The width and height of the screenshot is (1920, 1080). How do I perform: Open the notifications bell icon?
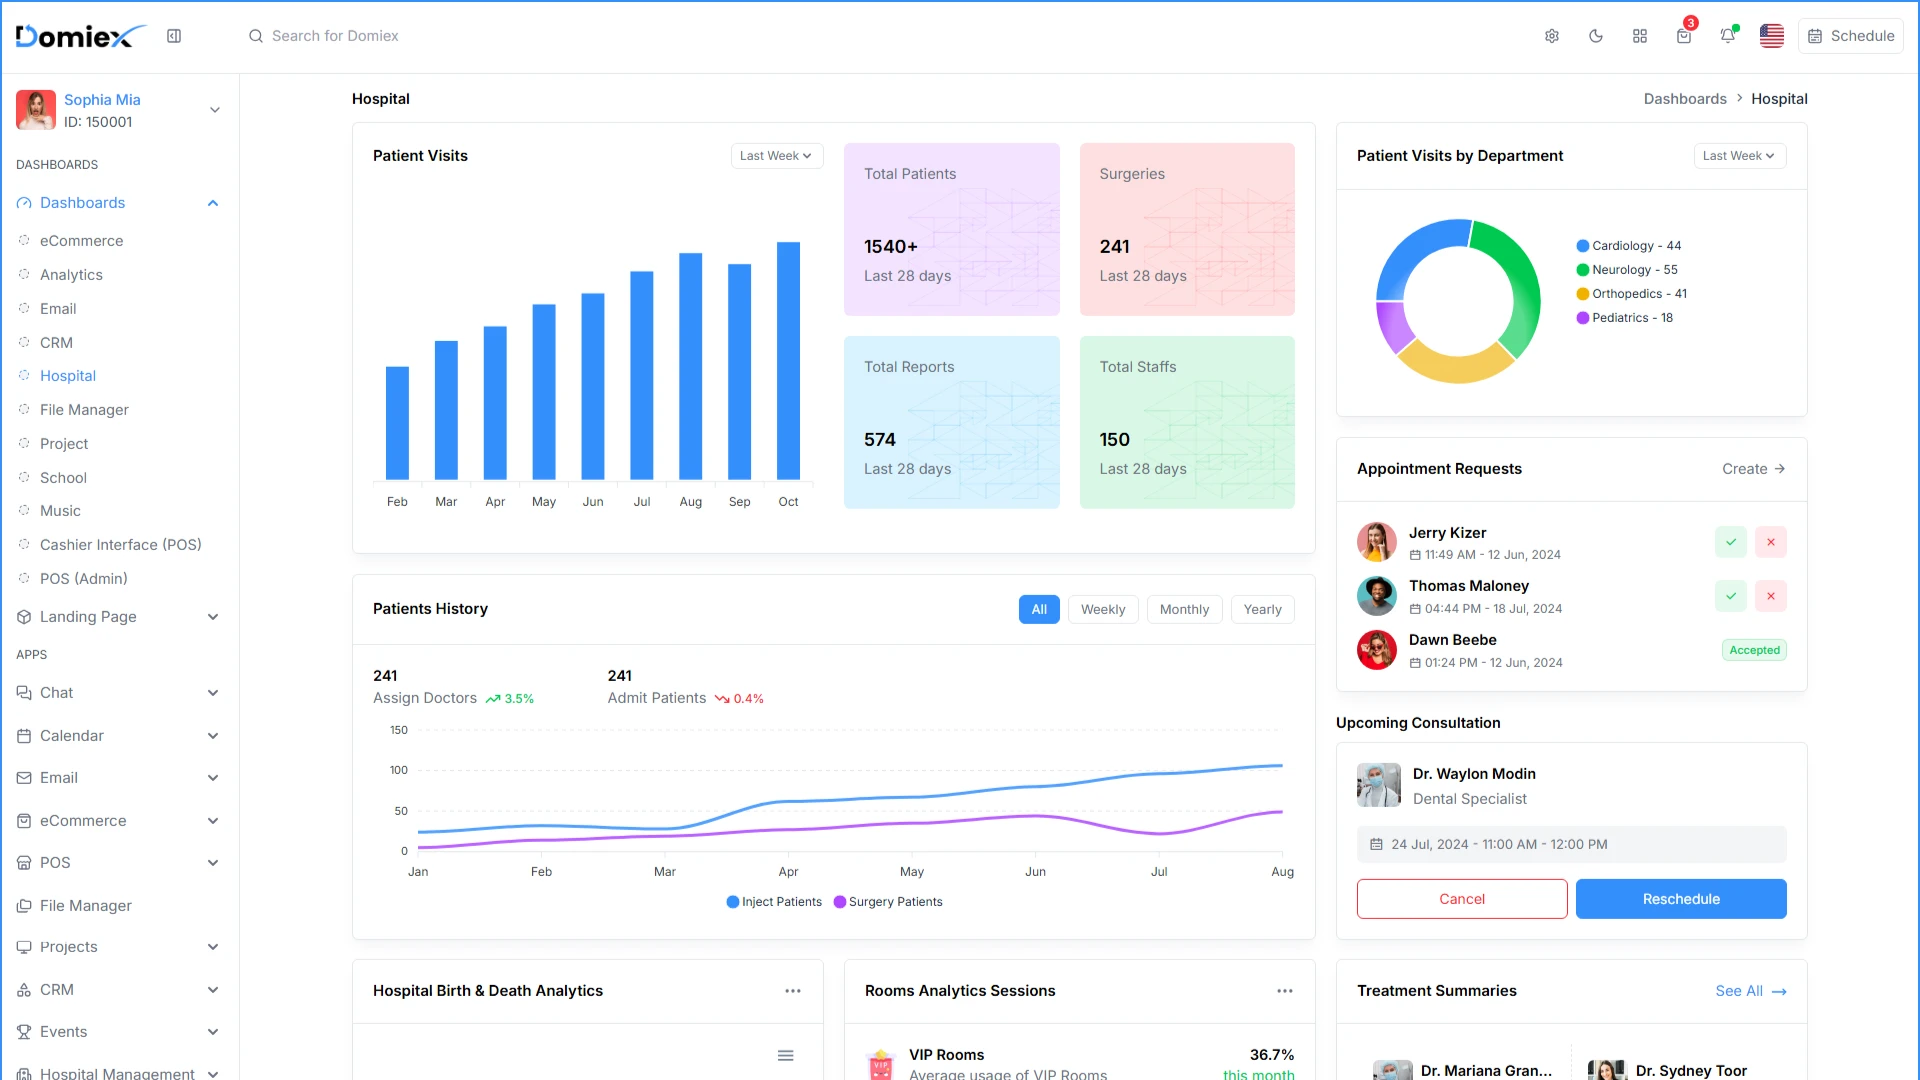coord(1728,36)
